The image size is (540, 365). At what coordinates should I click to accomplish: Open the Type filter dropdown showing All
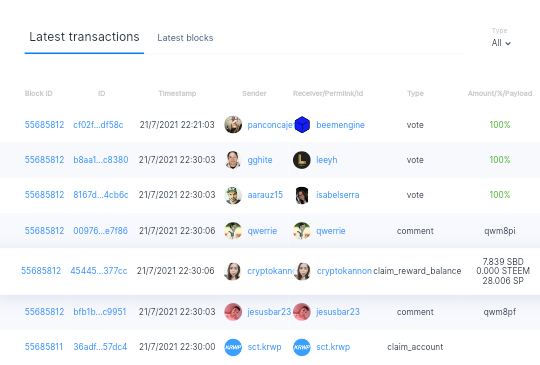501,43
